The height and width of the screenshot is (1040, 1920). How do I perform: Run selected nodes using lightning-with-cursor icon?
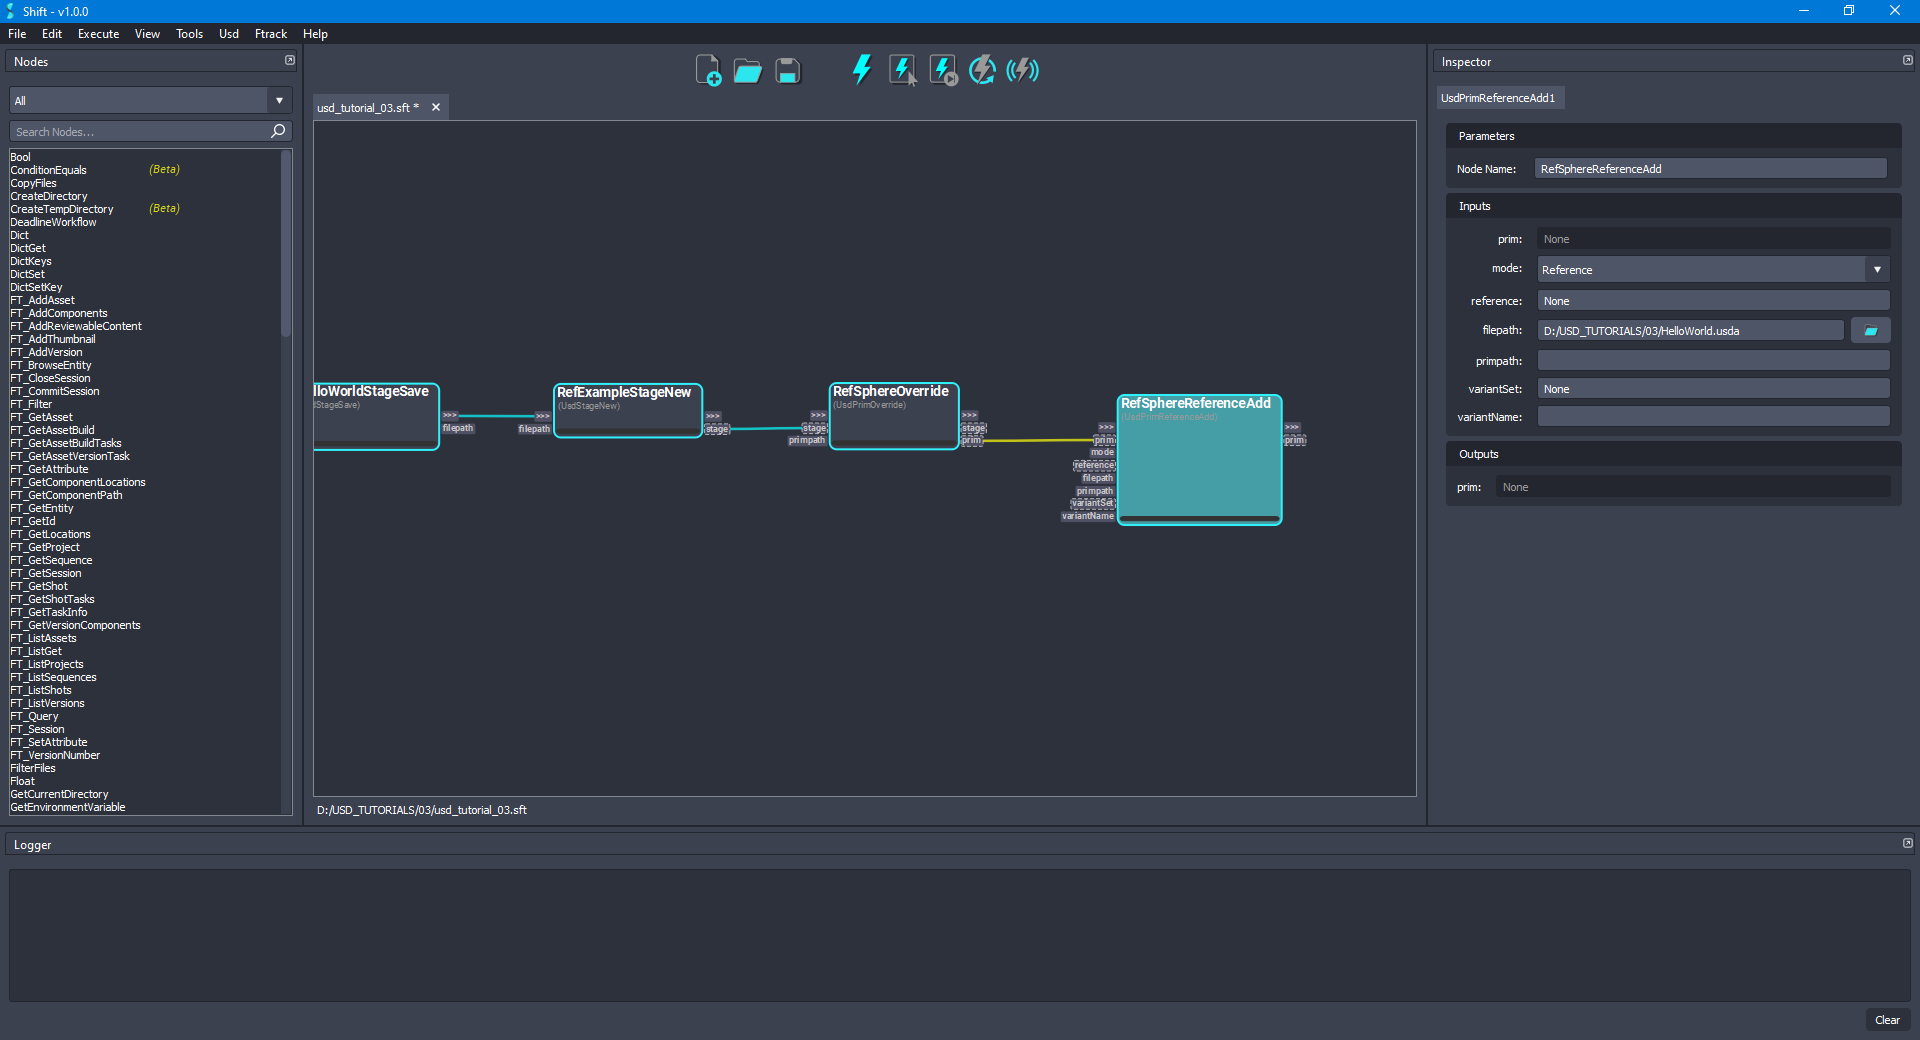tap(903, 69)
